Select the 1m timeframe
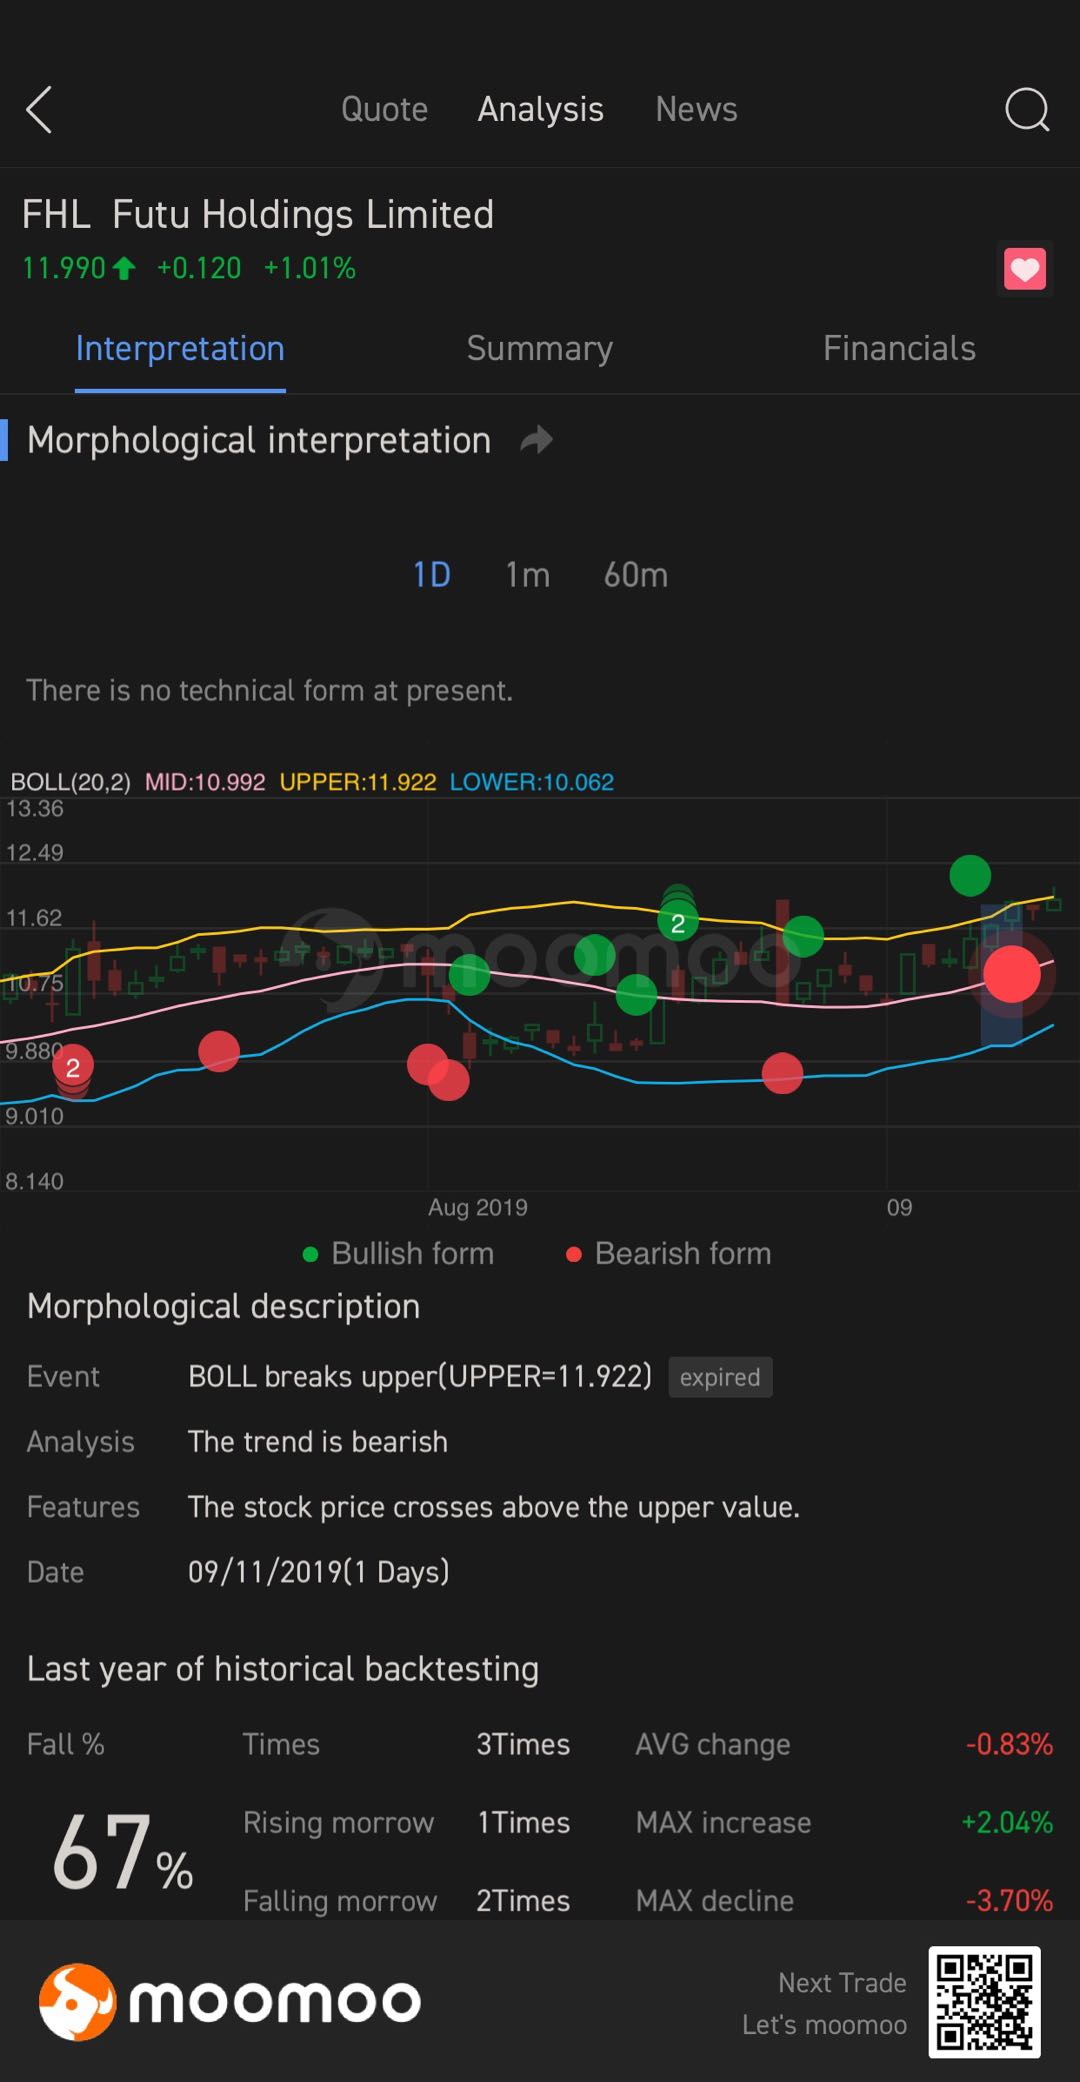The width and height of the screenshot is (1080, 2082). [527, 575]
